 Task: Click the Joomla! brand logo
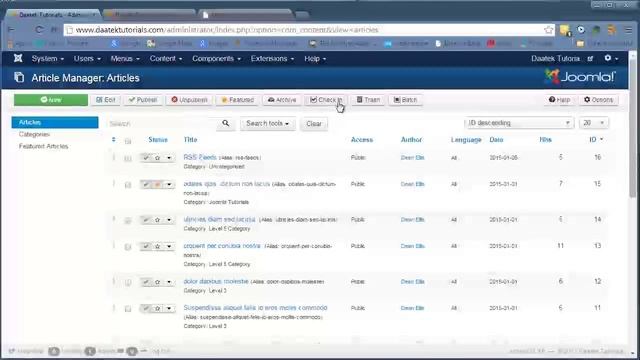[580, 77]
